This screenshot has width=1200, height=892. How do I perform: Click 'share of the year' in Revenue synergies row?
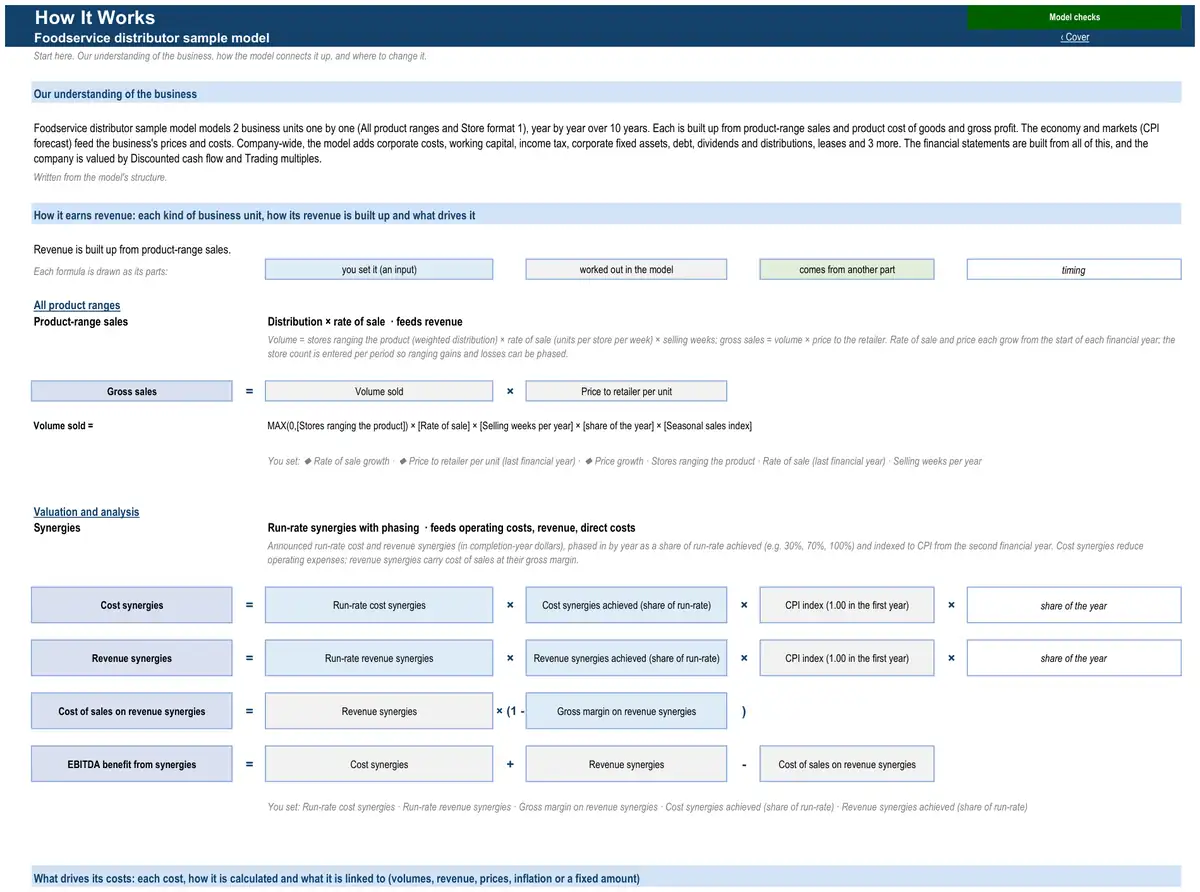pos(1074,658)
